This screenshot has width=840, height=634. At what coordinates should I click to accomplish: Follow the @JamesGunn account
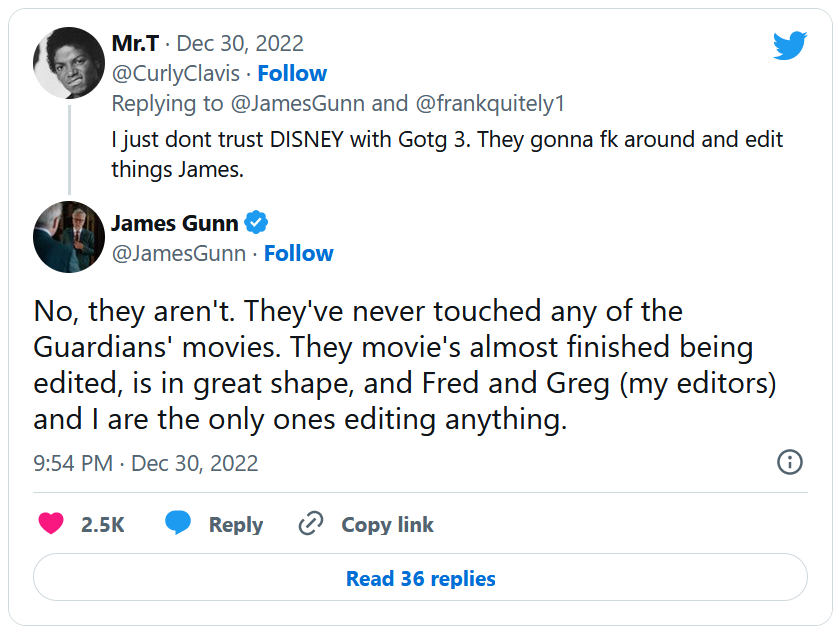click(299, 254)
